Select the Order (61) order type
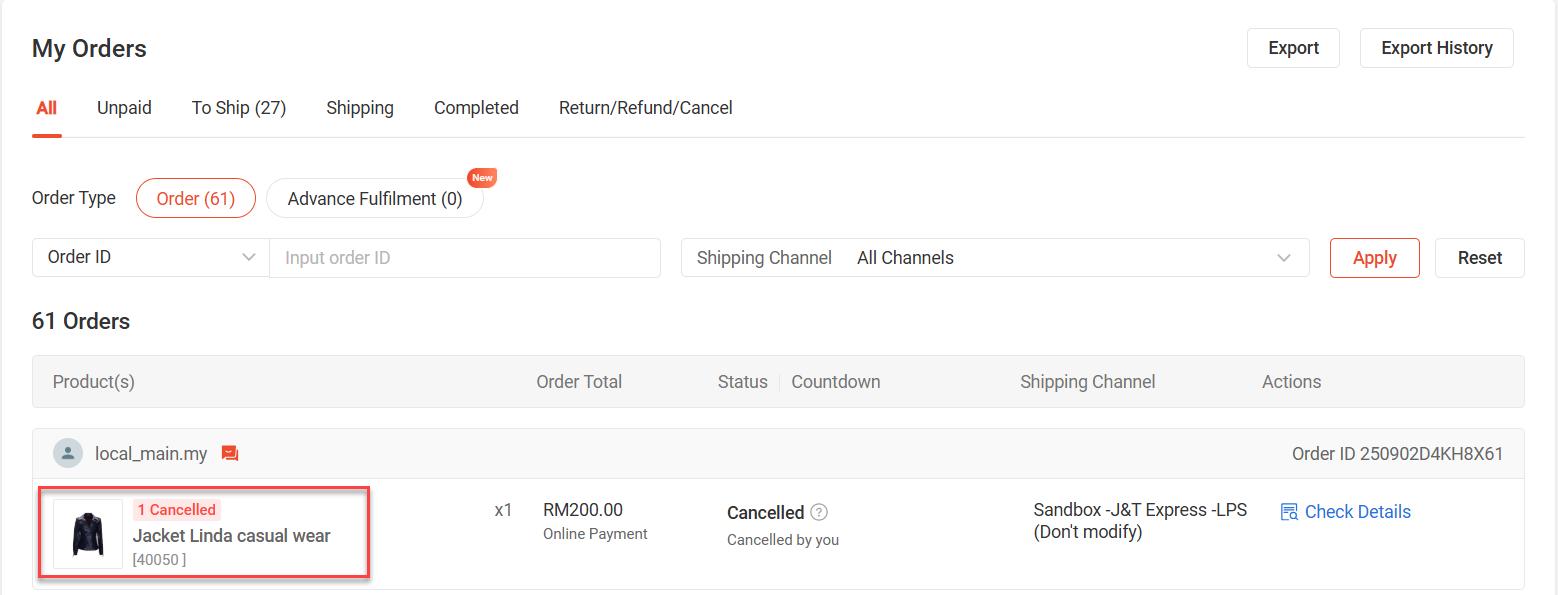The width and height of the screenshot is (1558, 595). [x=196, y=198]
